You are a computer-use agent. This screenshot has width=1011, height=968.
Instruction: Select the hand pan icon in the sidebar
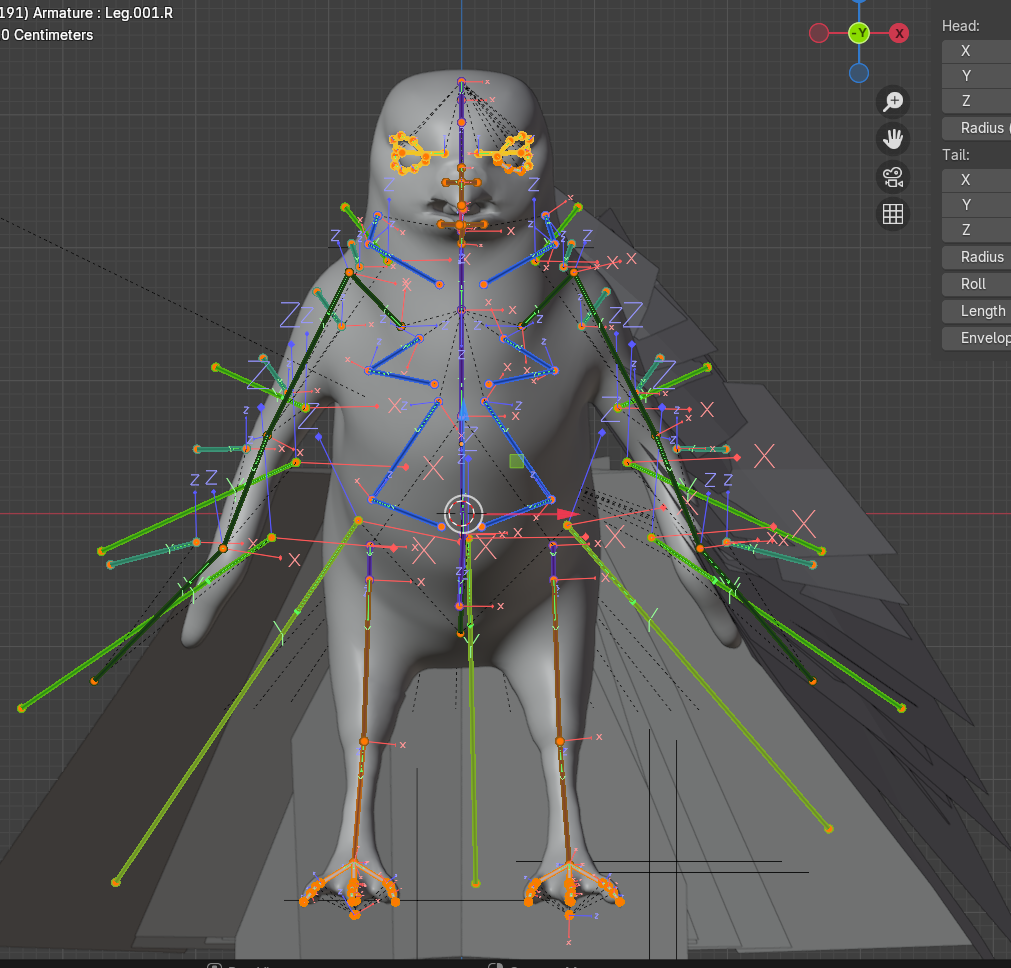tap(893, 138)
